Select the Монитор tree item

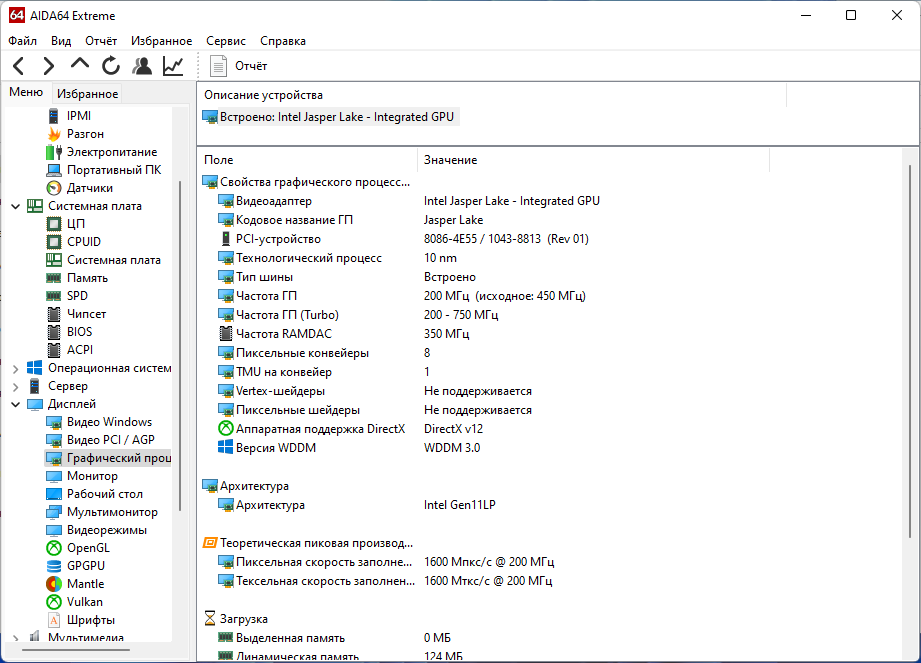82,476
